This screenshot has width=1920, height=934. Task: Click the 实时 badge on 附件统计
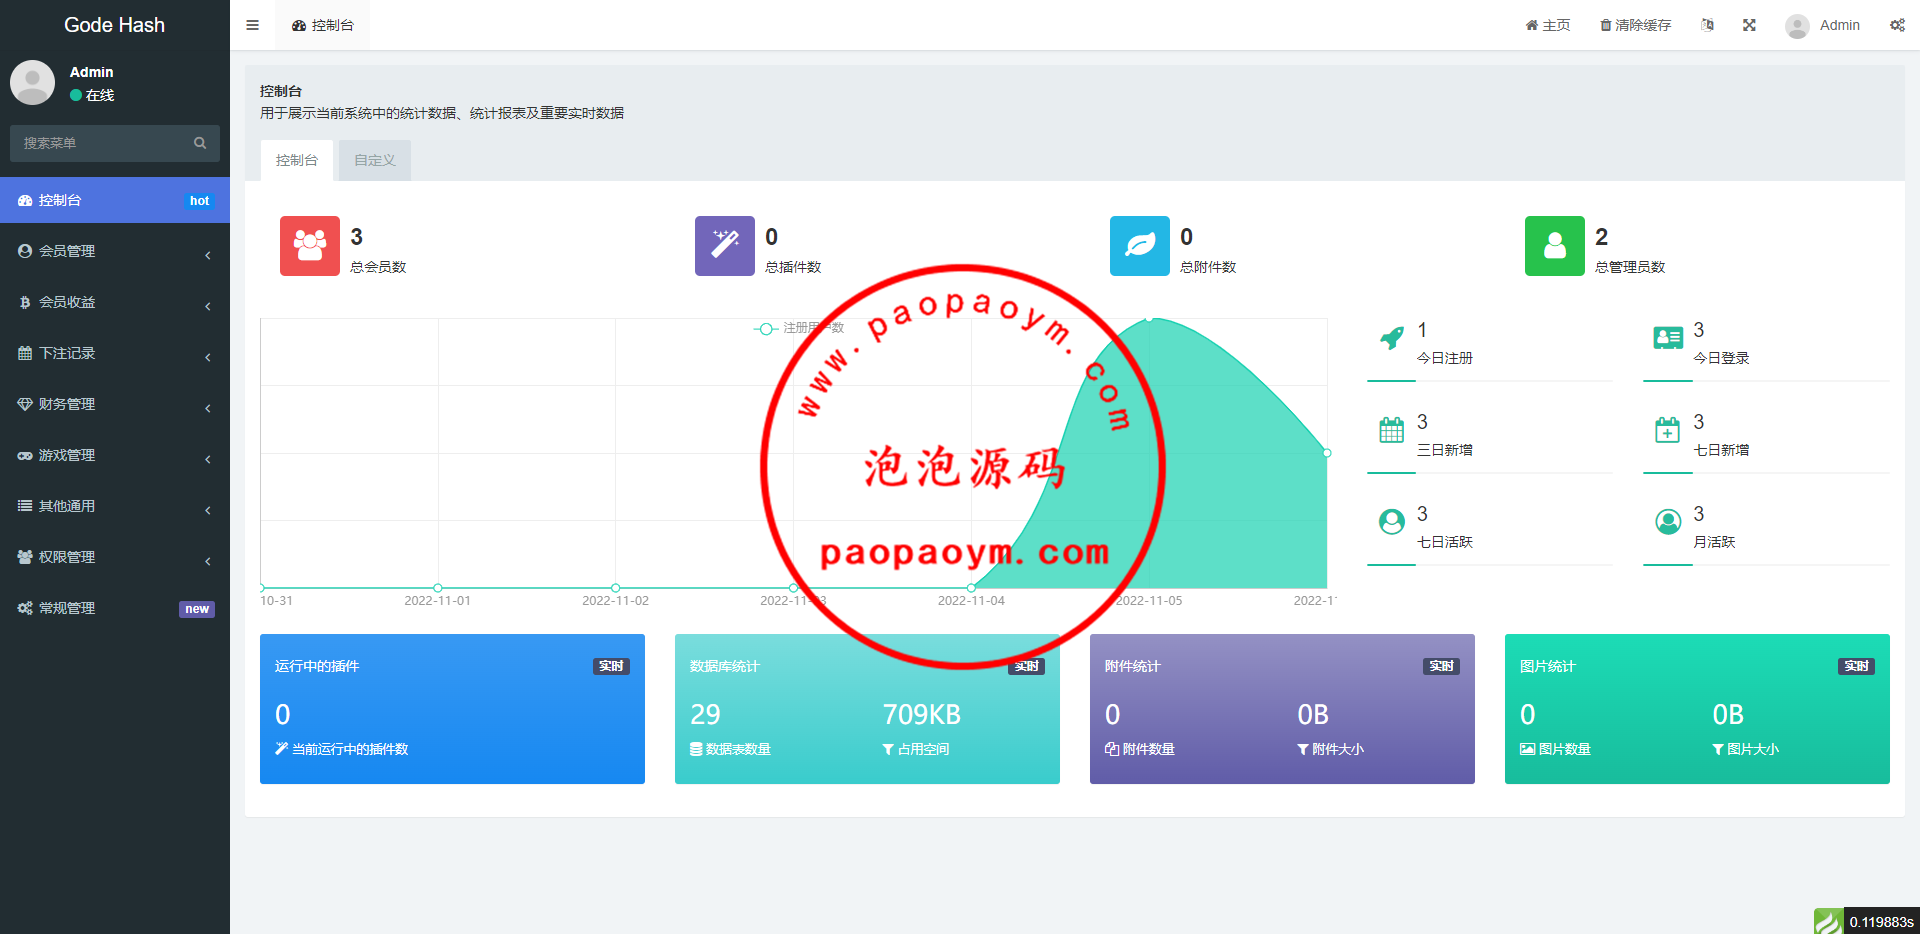pos(1441,666)
